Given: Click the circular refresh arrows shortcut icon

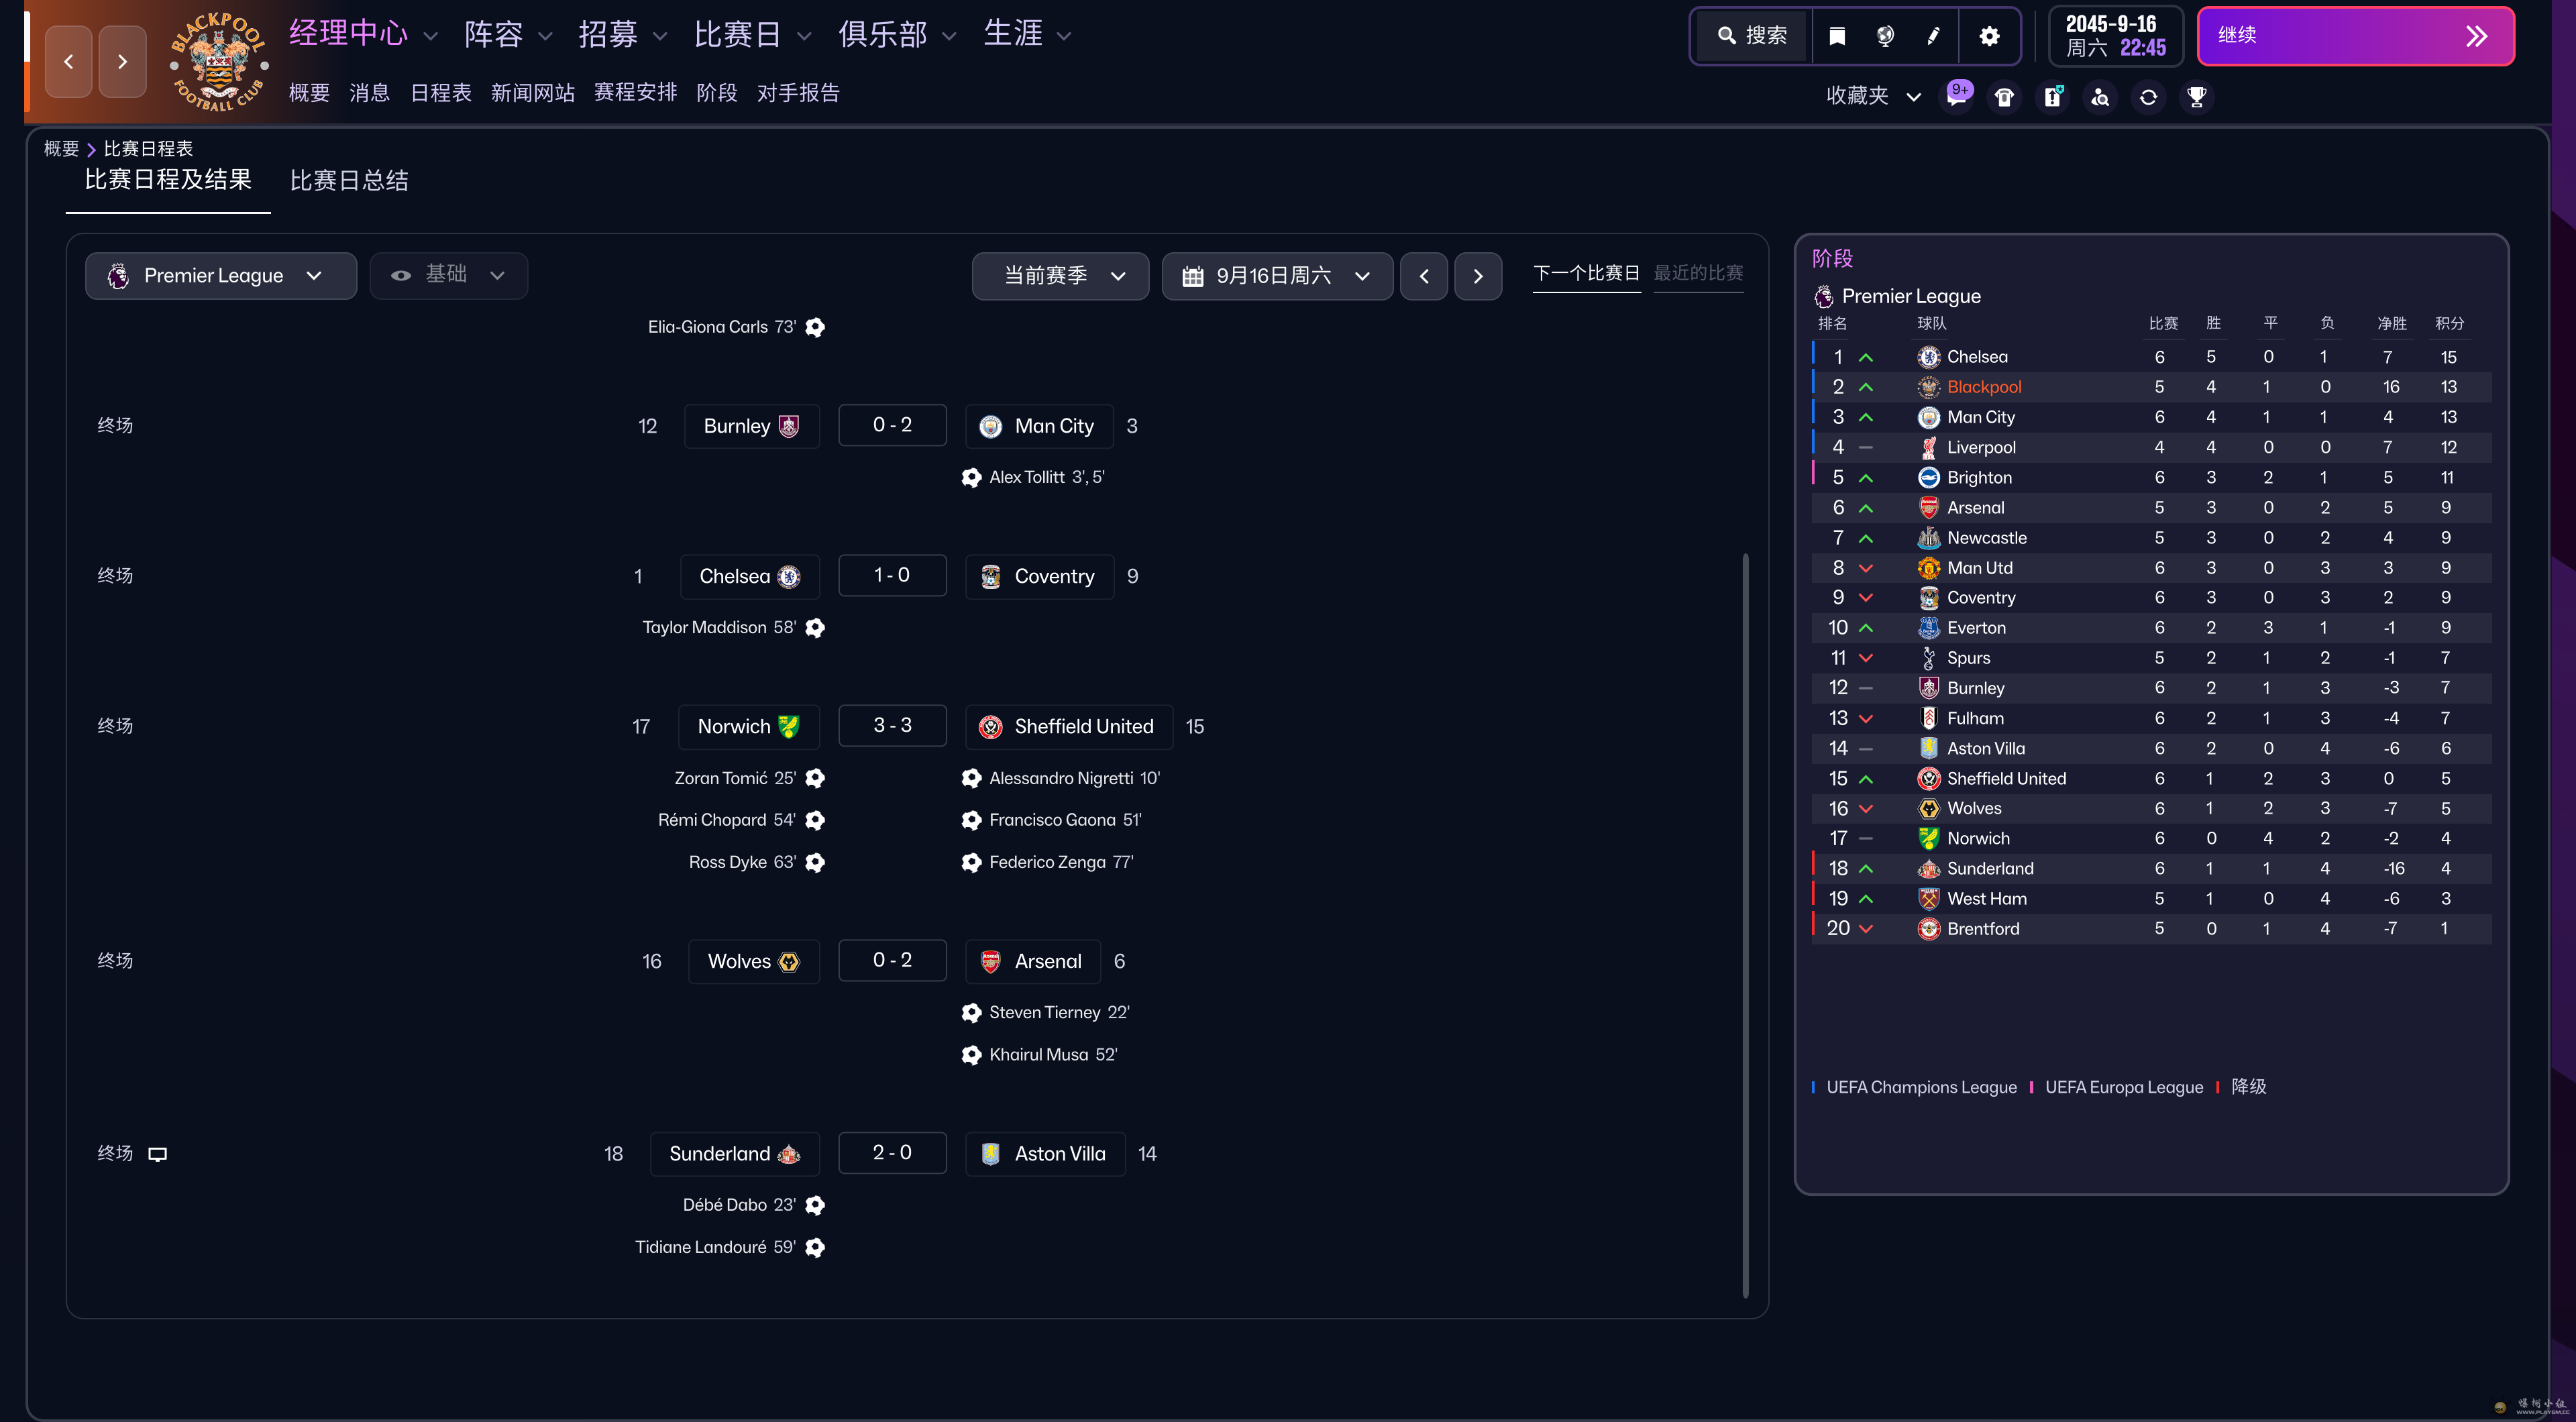Looking at the screenshot, I should coord(2148,97).
